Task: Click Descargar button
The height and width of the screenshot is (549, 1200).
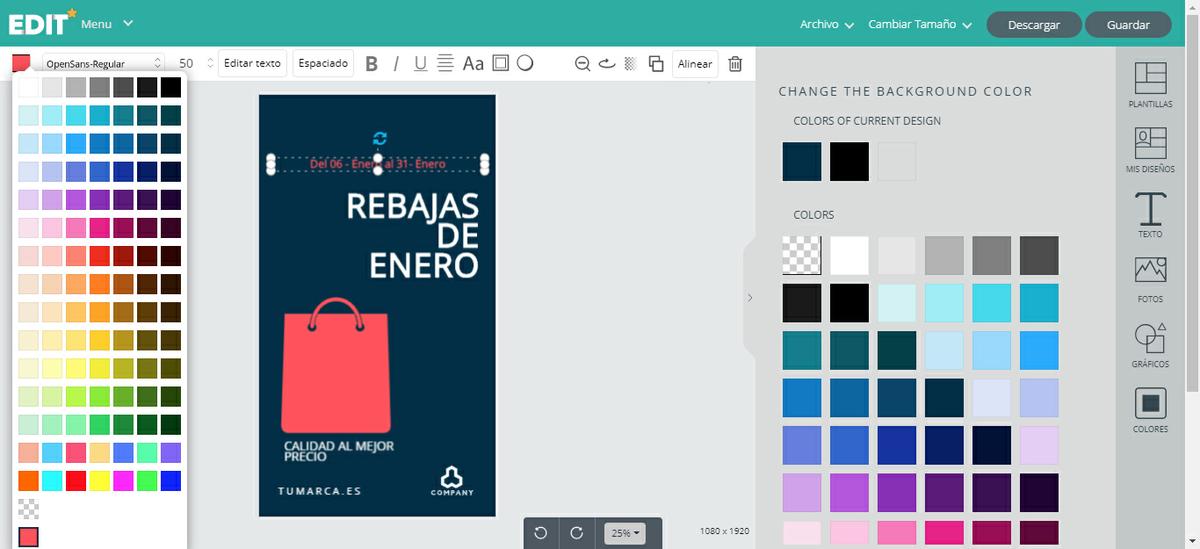Action: (1034, 25)
